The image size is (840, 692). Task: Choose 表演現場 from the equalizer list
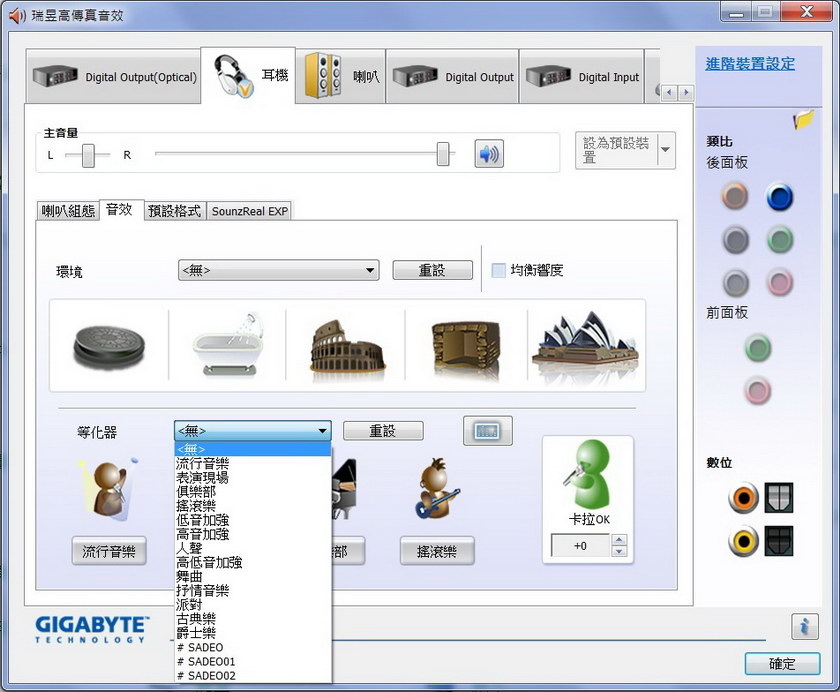[252, 477]
